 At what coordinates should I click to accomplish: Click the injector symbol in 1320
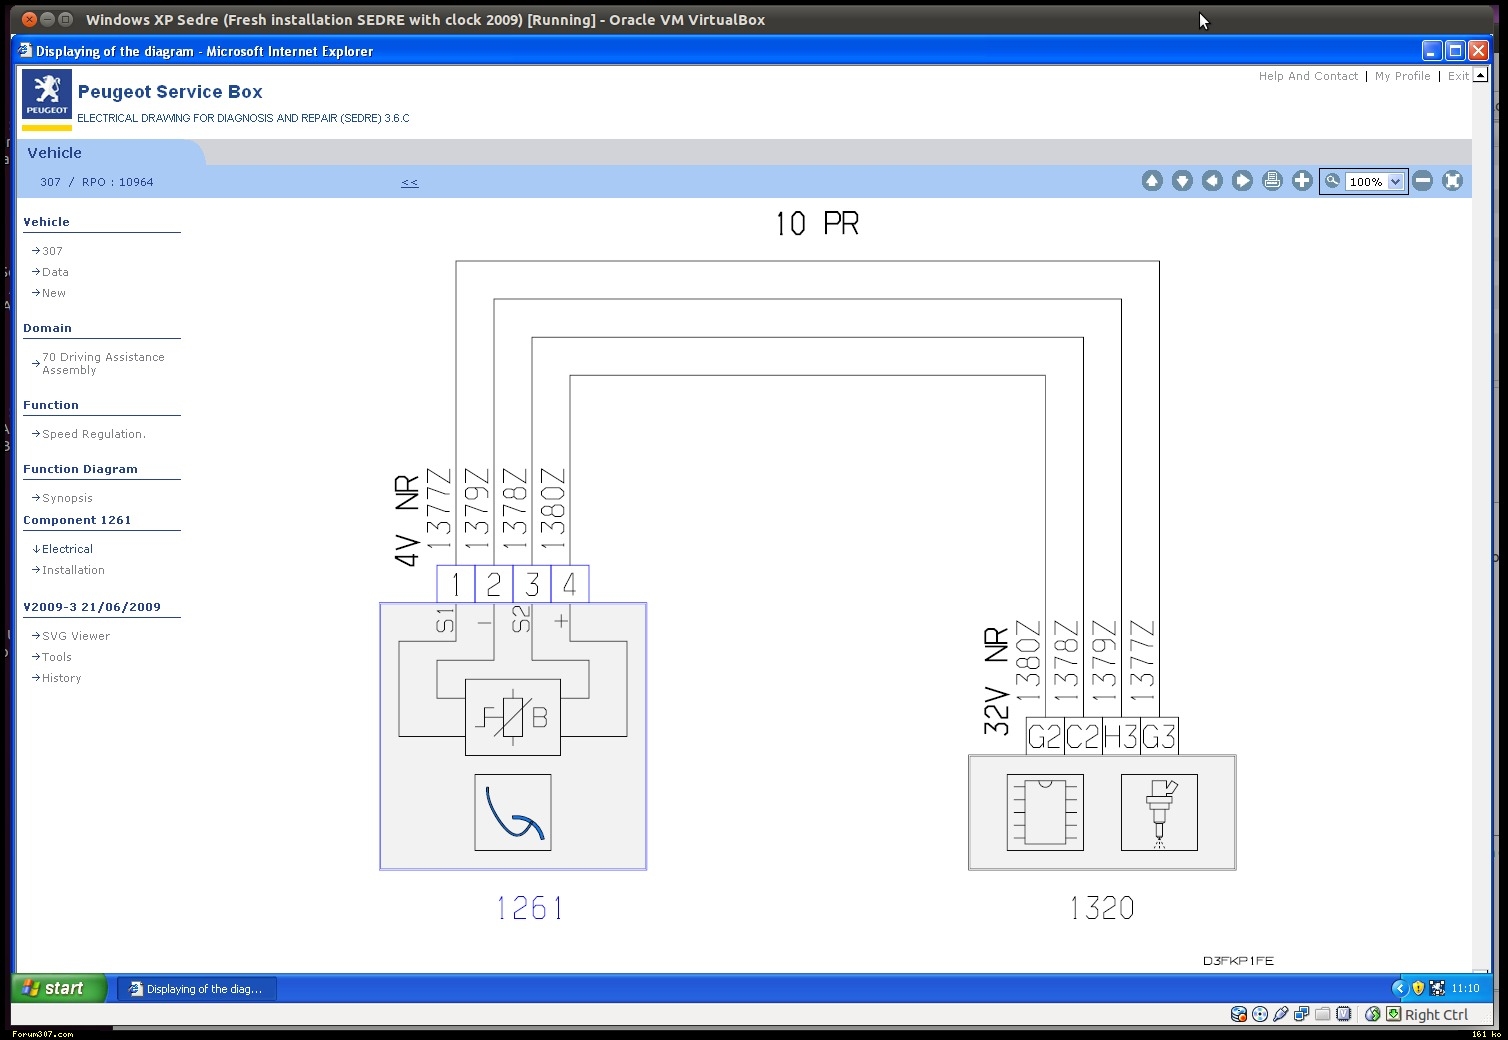pos(1159,812)
